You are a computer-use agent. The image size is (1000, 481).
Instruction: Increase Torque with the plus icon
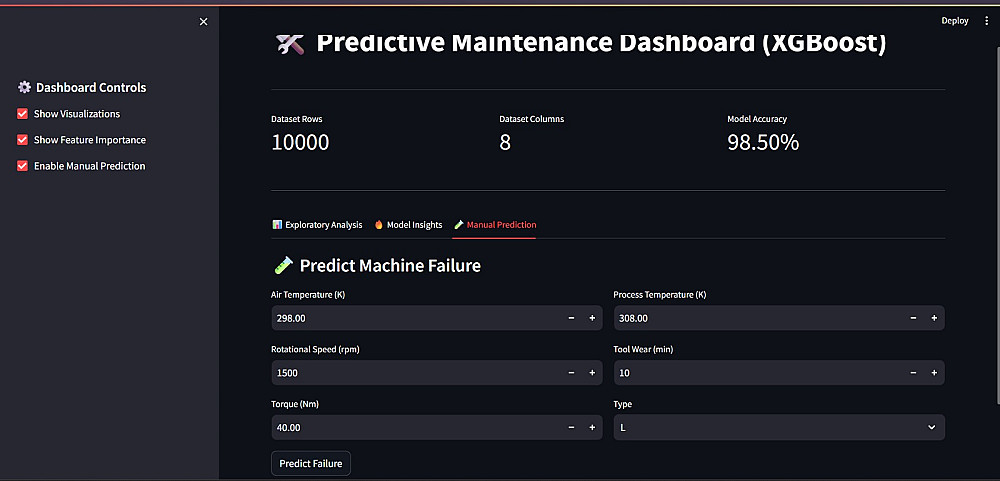click(x=592, y=427)
